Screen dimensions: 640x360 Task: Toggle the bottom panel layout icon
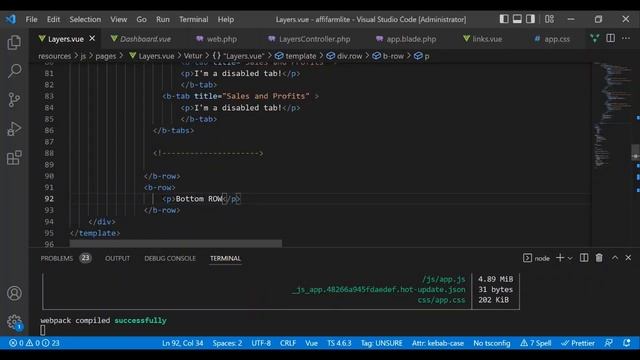click(x=517, y=19)
